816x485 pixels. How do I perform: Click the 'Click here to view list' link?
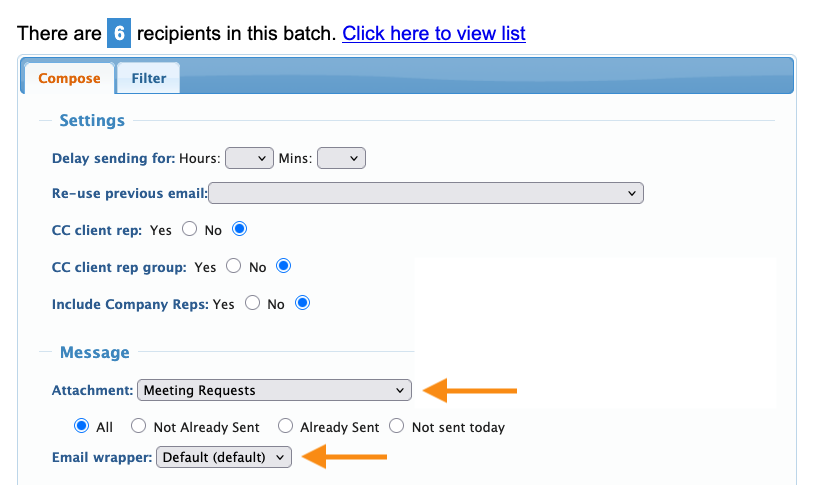point(433,34)
